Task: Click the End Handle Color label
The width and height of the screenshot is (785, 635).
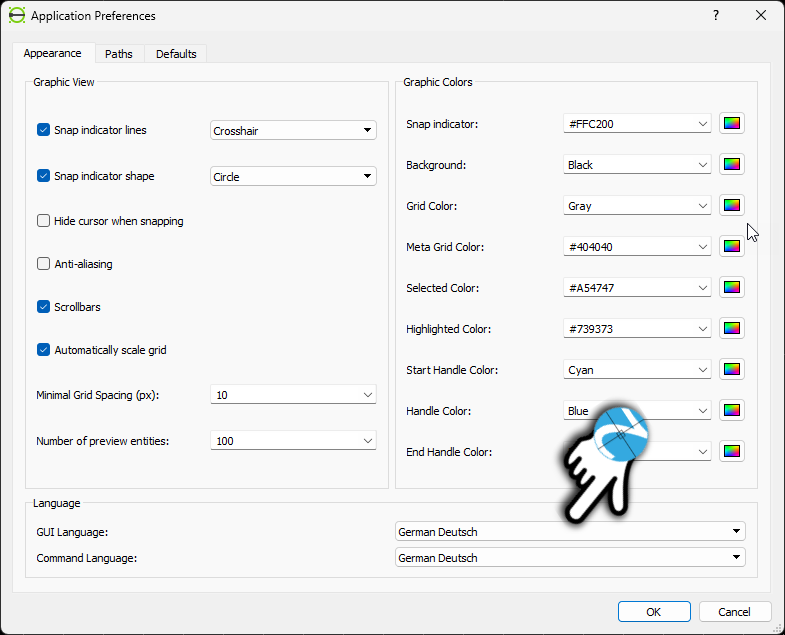Action: 449,452
